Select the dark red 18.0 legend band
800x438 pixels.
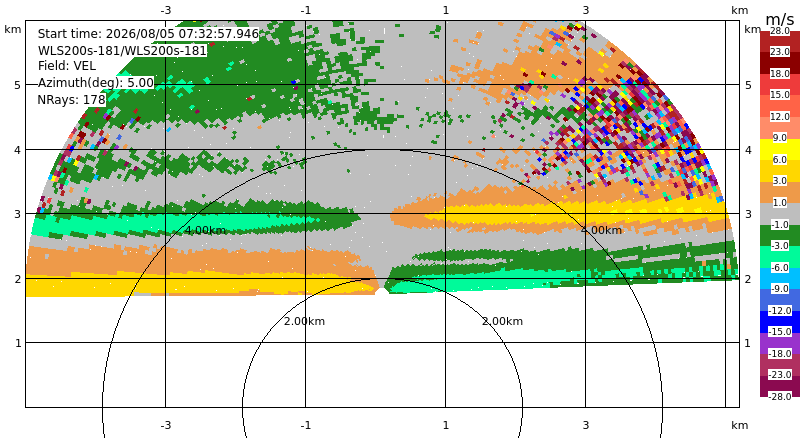coord(780,63)
